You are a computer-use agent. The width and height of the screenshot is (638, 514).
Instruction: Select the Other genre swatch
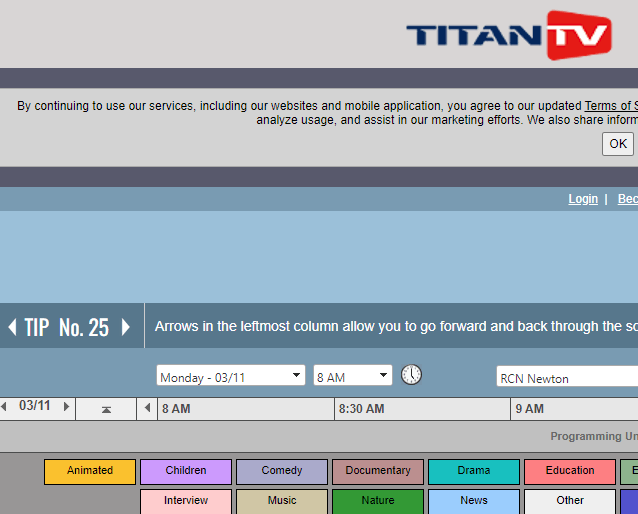pyautogui.click(x=570, y=501)
